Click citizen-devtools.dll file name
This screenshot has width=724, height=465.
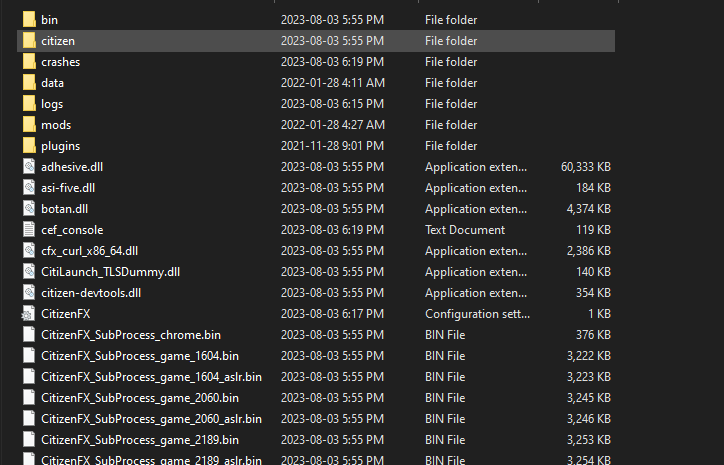coord(91,293)
